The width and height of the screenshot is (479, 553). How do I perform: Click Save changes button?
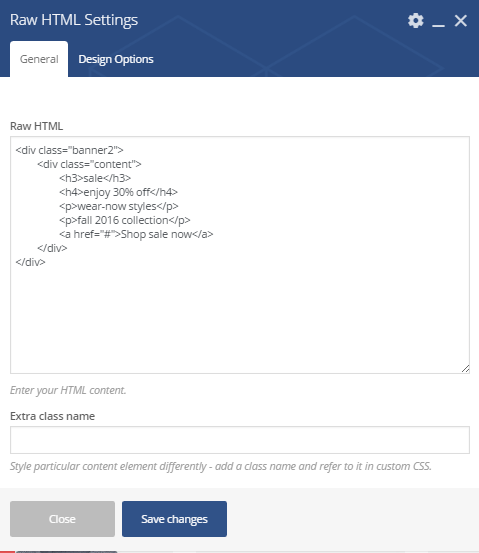click(174, 519)
